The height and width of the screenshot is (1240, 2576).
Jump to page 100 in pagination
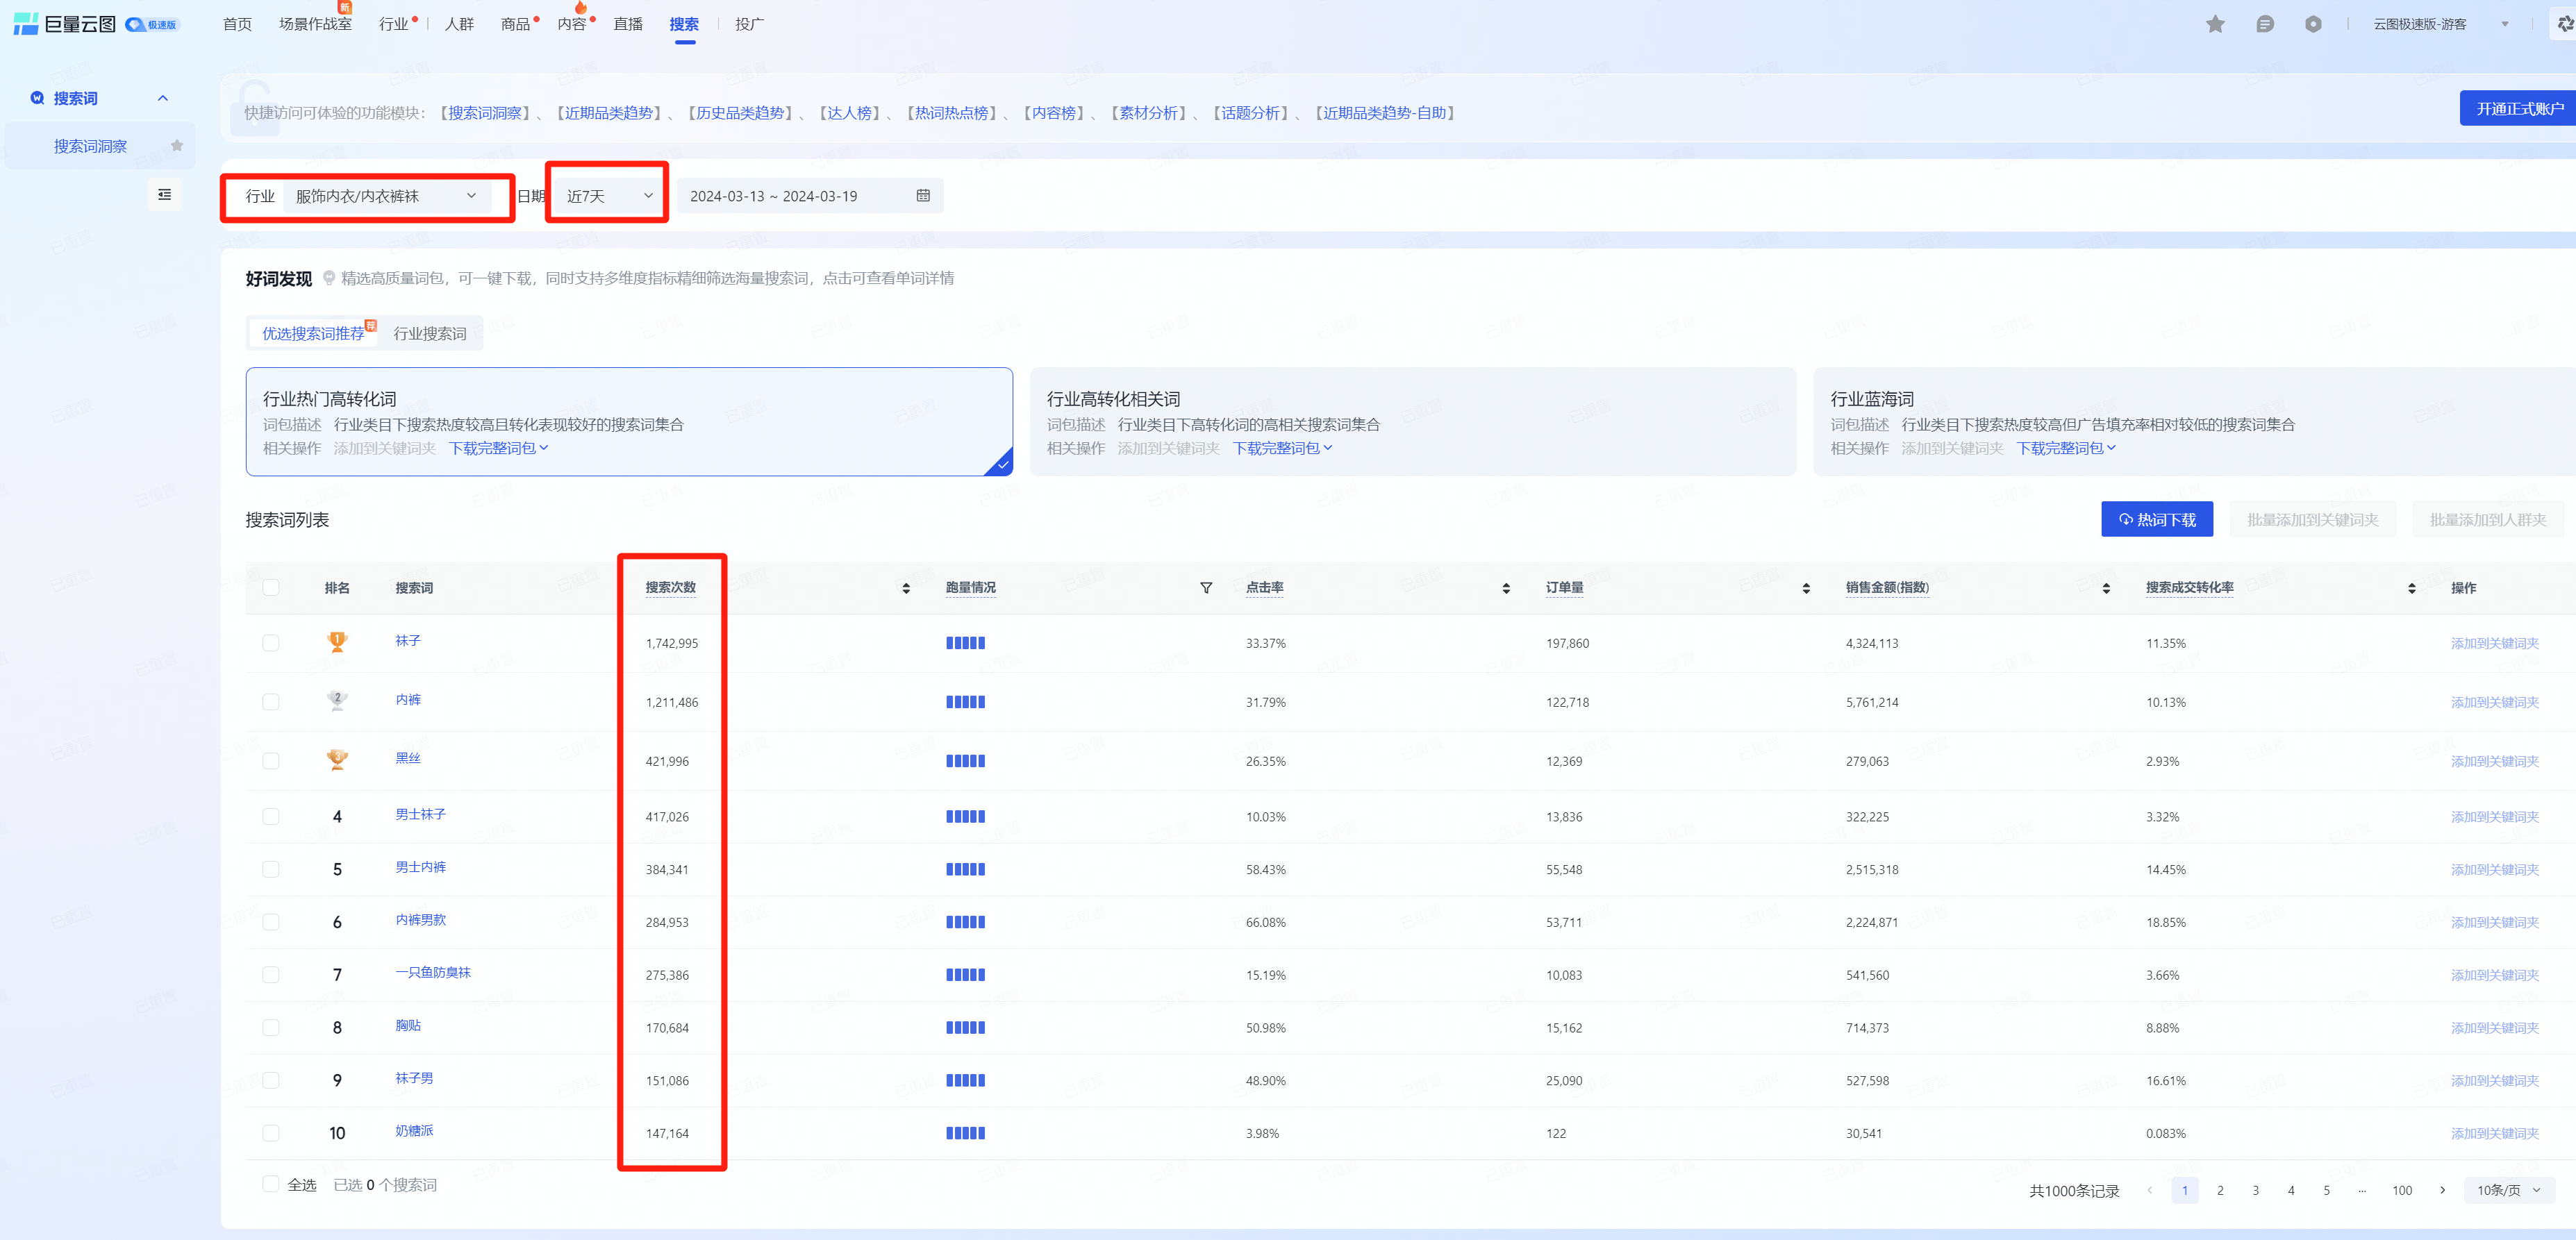pos(2401,1190)
